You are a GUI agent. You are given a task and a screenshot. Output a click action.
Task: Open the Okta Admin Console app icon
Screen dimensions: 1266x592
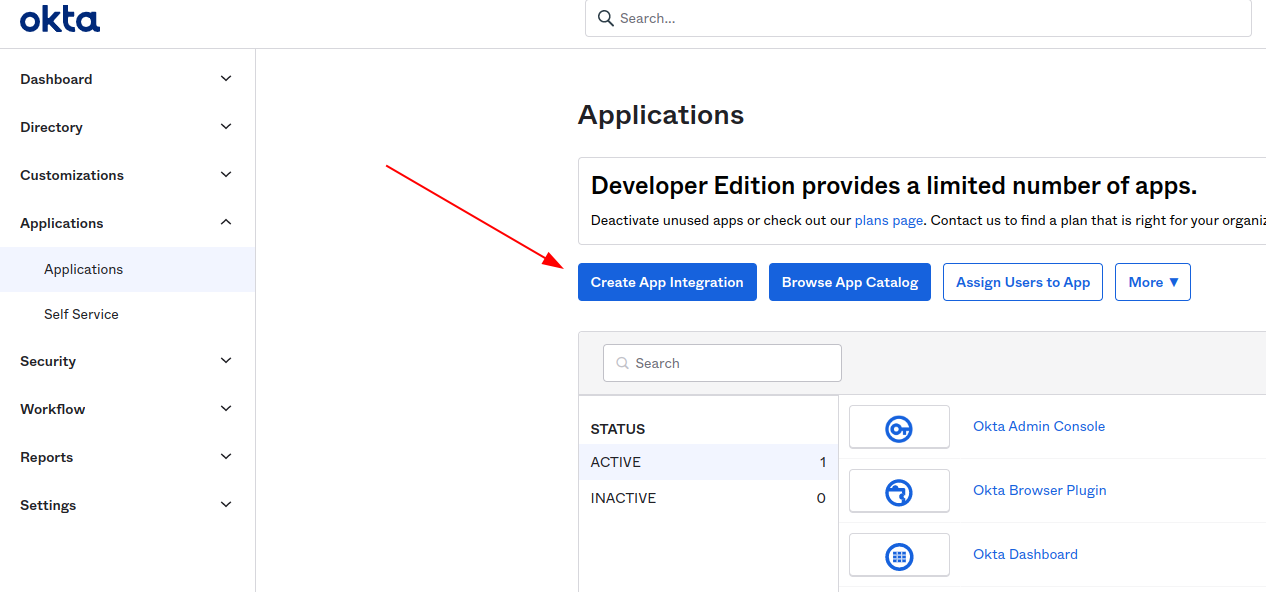[899, 427]
